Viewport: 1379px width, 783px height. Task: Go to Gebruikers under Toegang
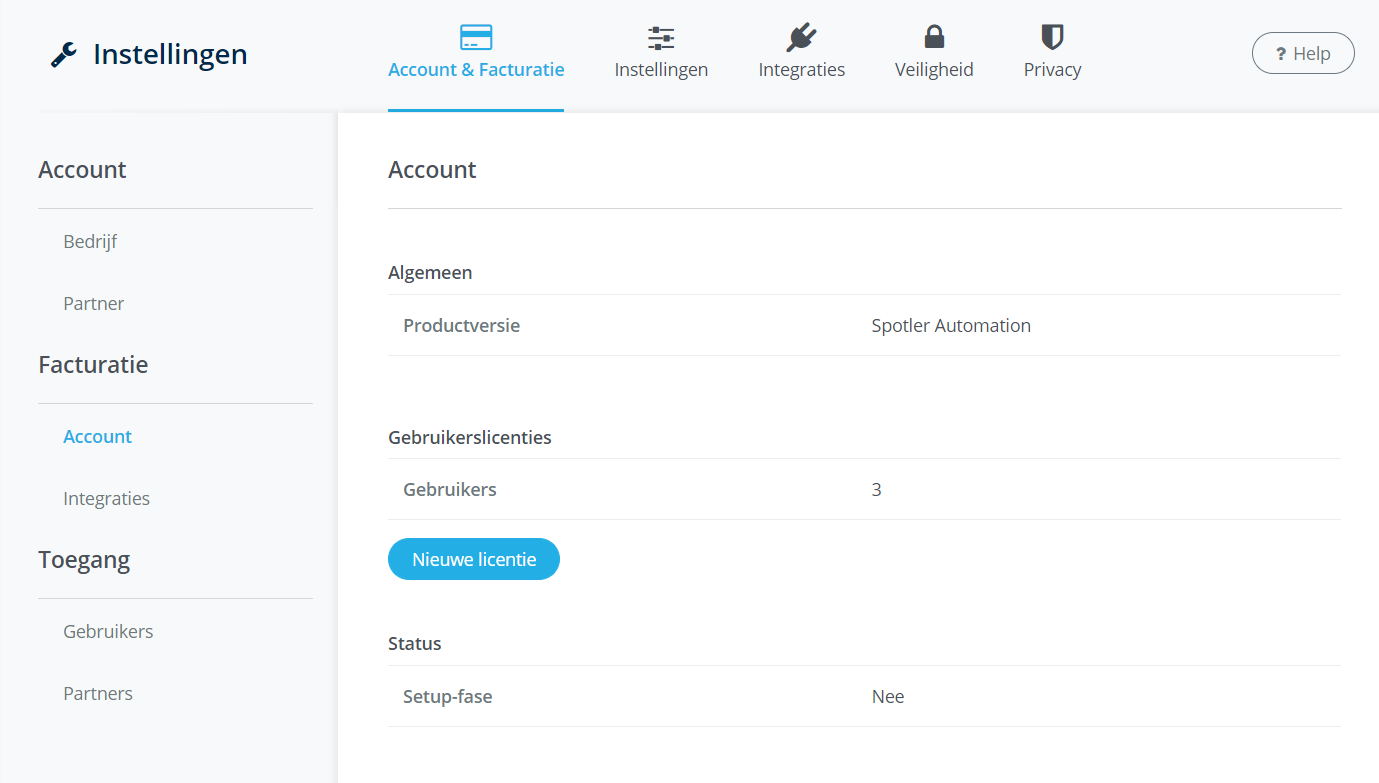coord(108,632)
